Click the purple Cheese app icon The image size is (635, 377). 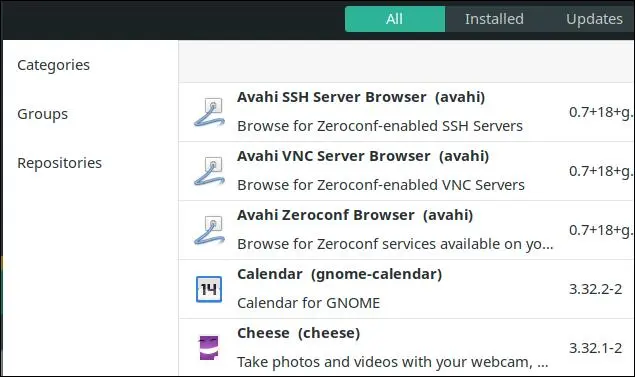click(x=209, y=348)
